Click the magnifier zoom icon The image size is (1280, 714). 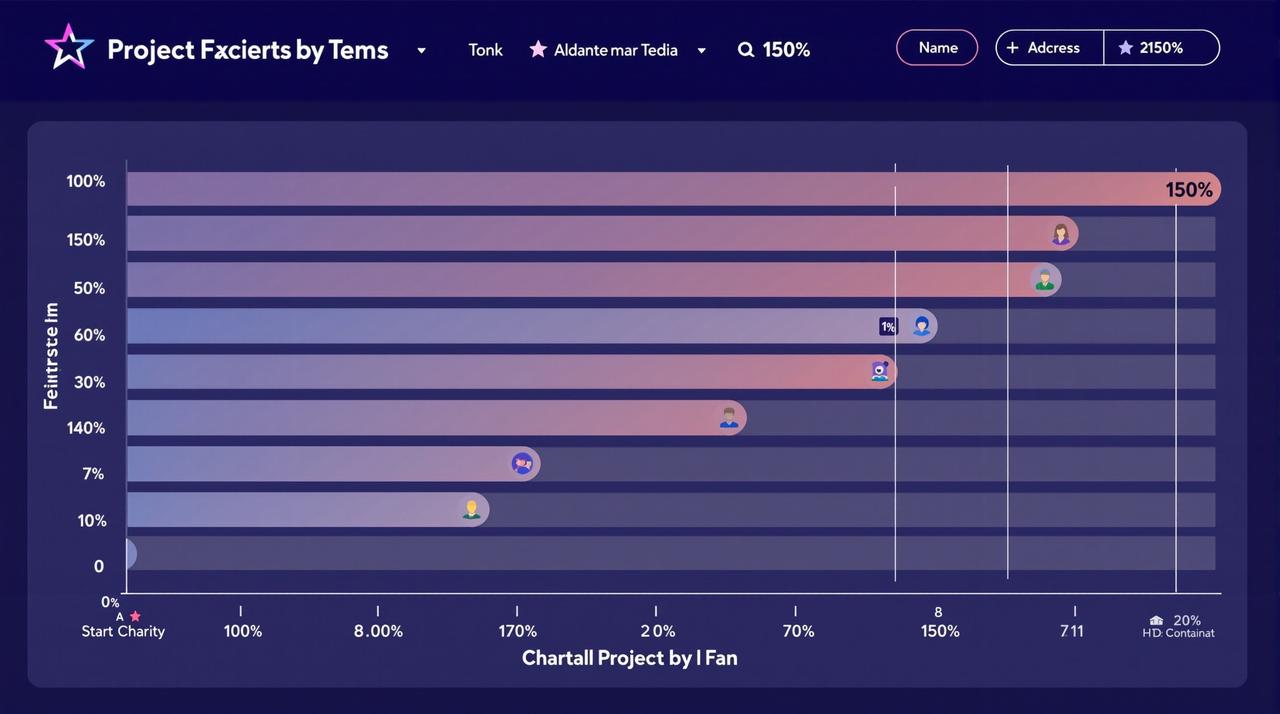(746, 50)
